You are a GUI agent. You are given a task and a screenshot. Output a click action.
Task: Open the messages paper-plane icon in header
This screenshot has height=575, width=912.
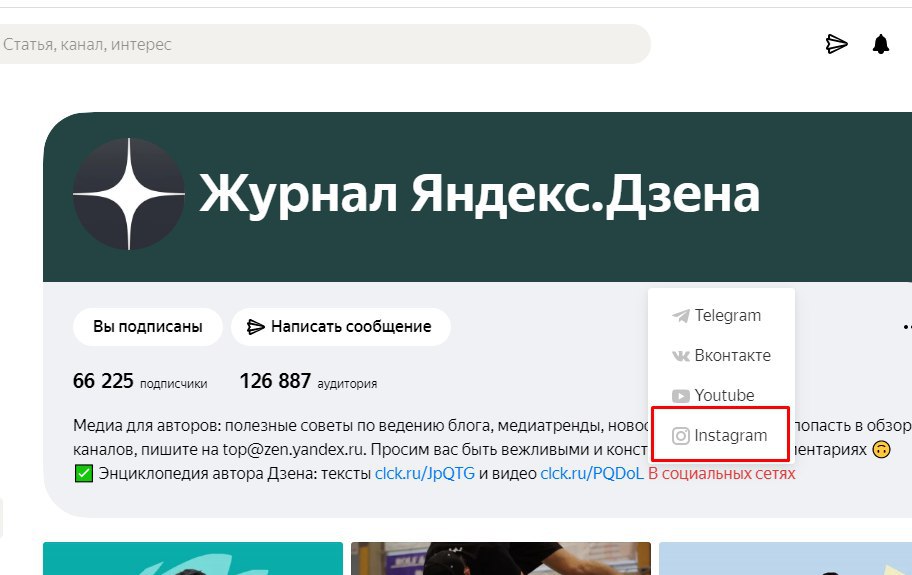(836, 44)
